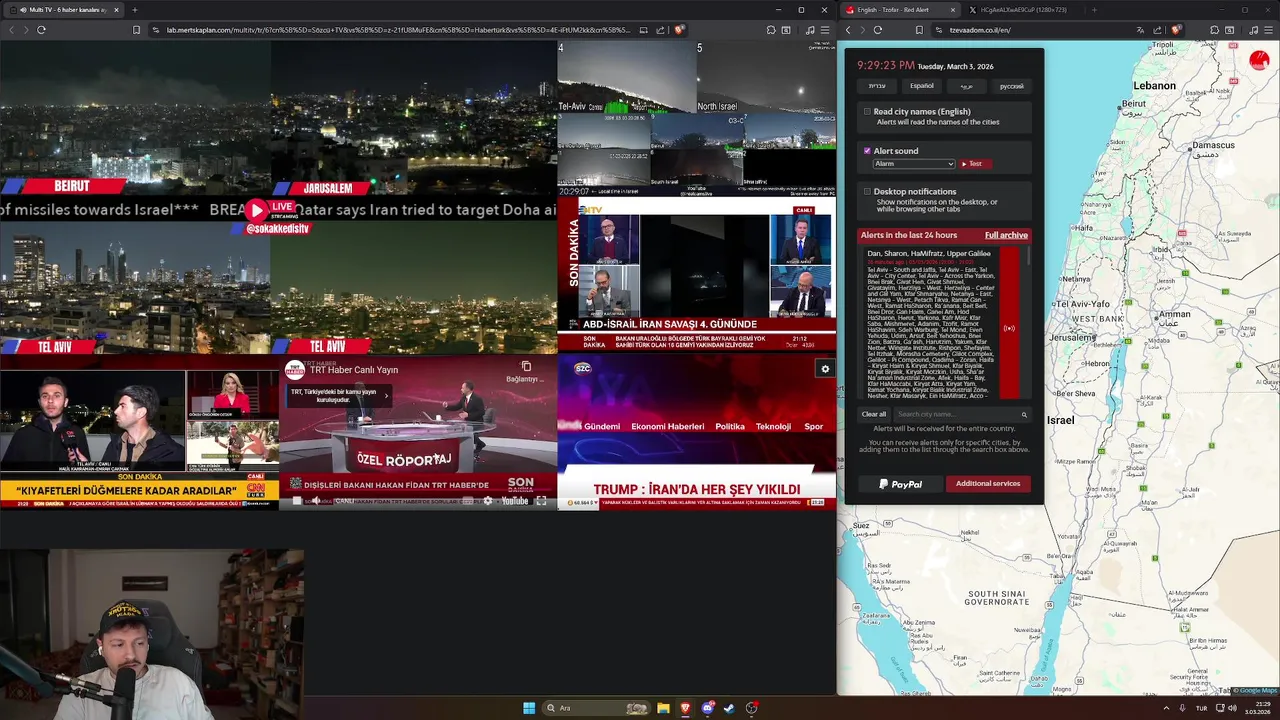
Task: Click share icon in Multi TV address bar
Action: (x=661, y=30)
